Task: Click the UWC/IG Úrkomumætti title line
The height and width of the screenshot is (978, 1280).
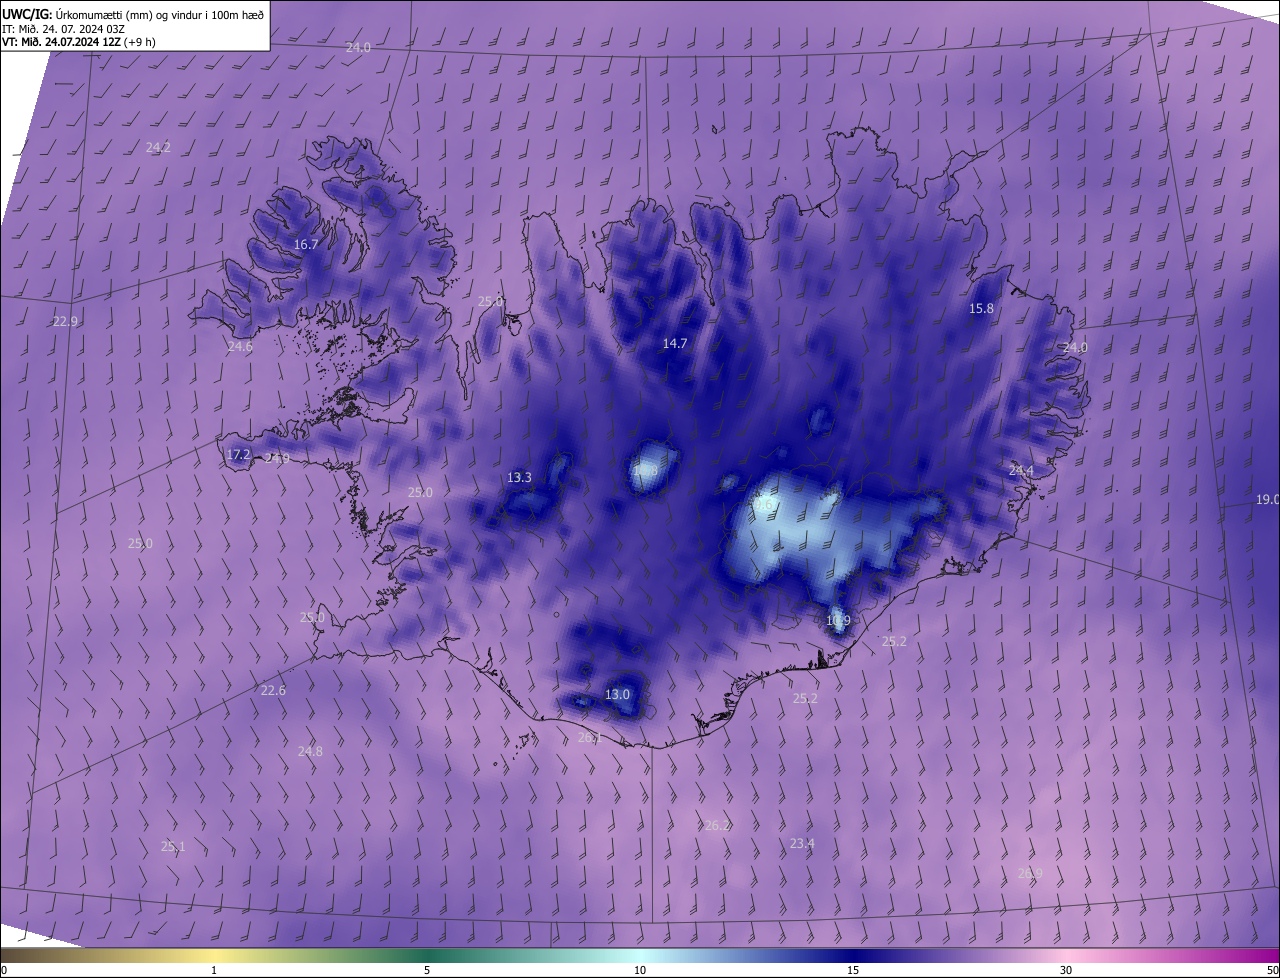Action: (133, 15)
